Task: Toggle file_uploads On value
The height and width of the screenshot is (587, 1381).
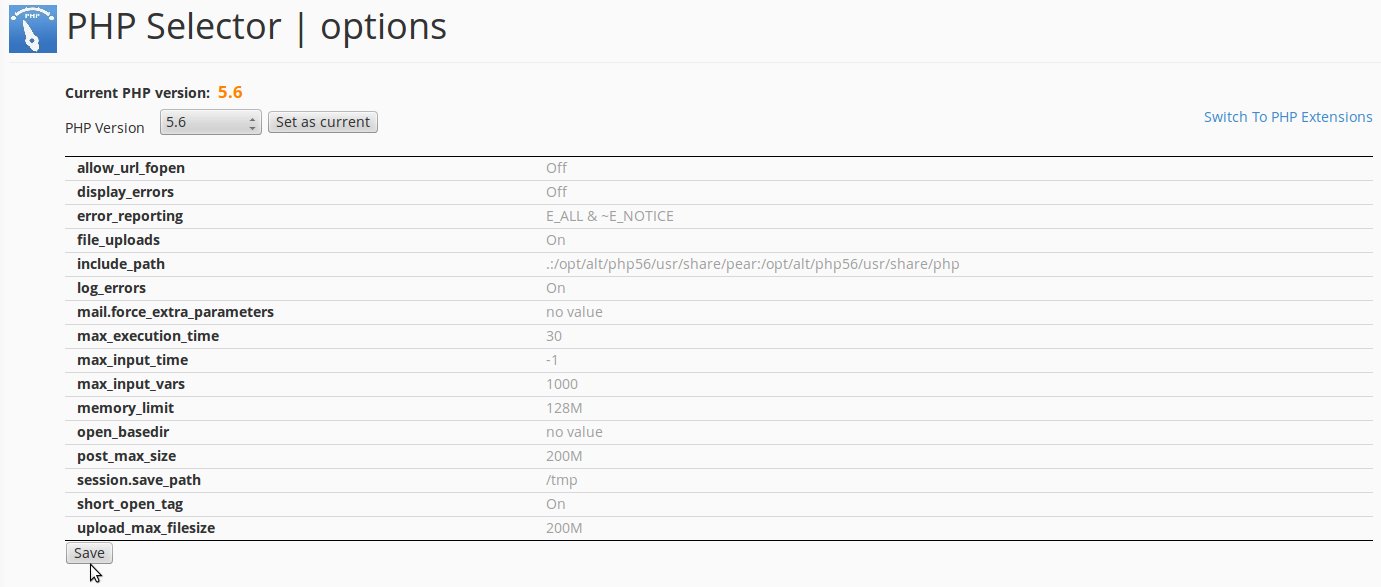Action: click(x=555, y=240)
